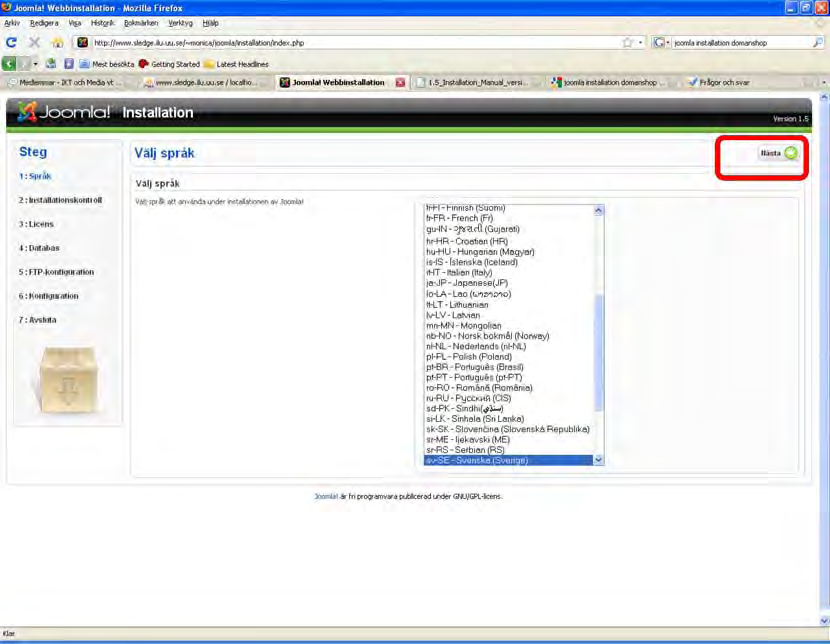Select it-IT - Italian (Italy) language

[x=508, y=273]
